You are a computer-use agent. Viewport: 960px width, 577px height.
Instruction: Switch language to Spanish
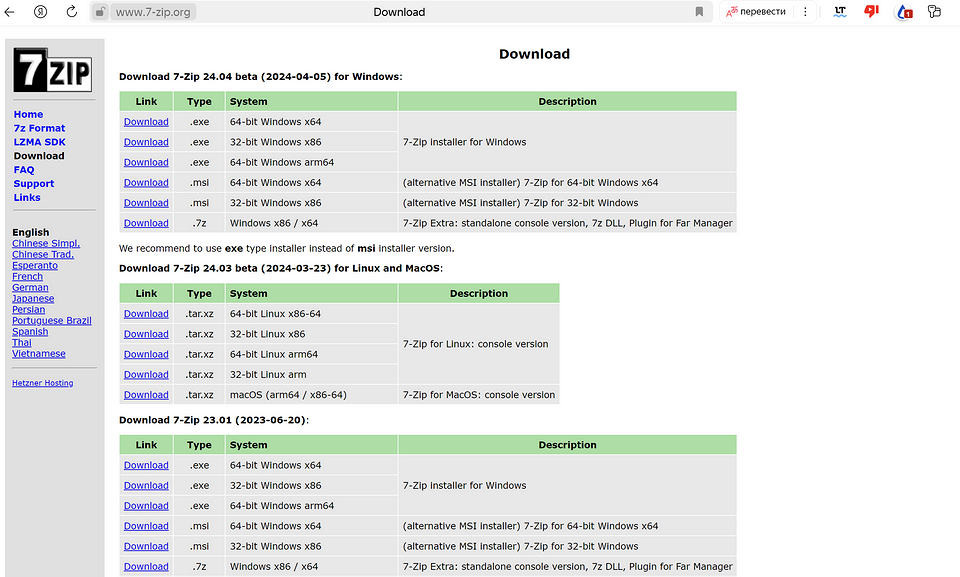click(30, 331)
